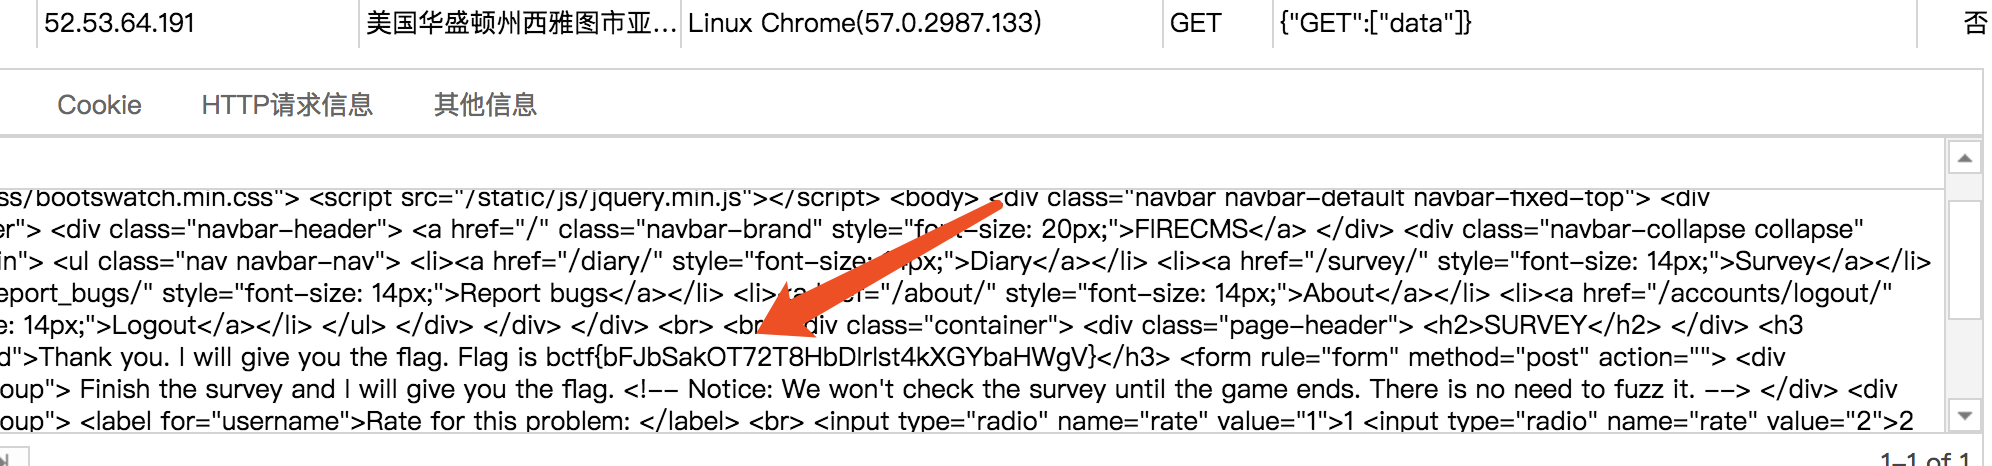
Task: Click the scroll up arrow in content panel
Action: click(1964, 158)
